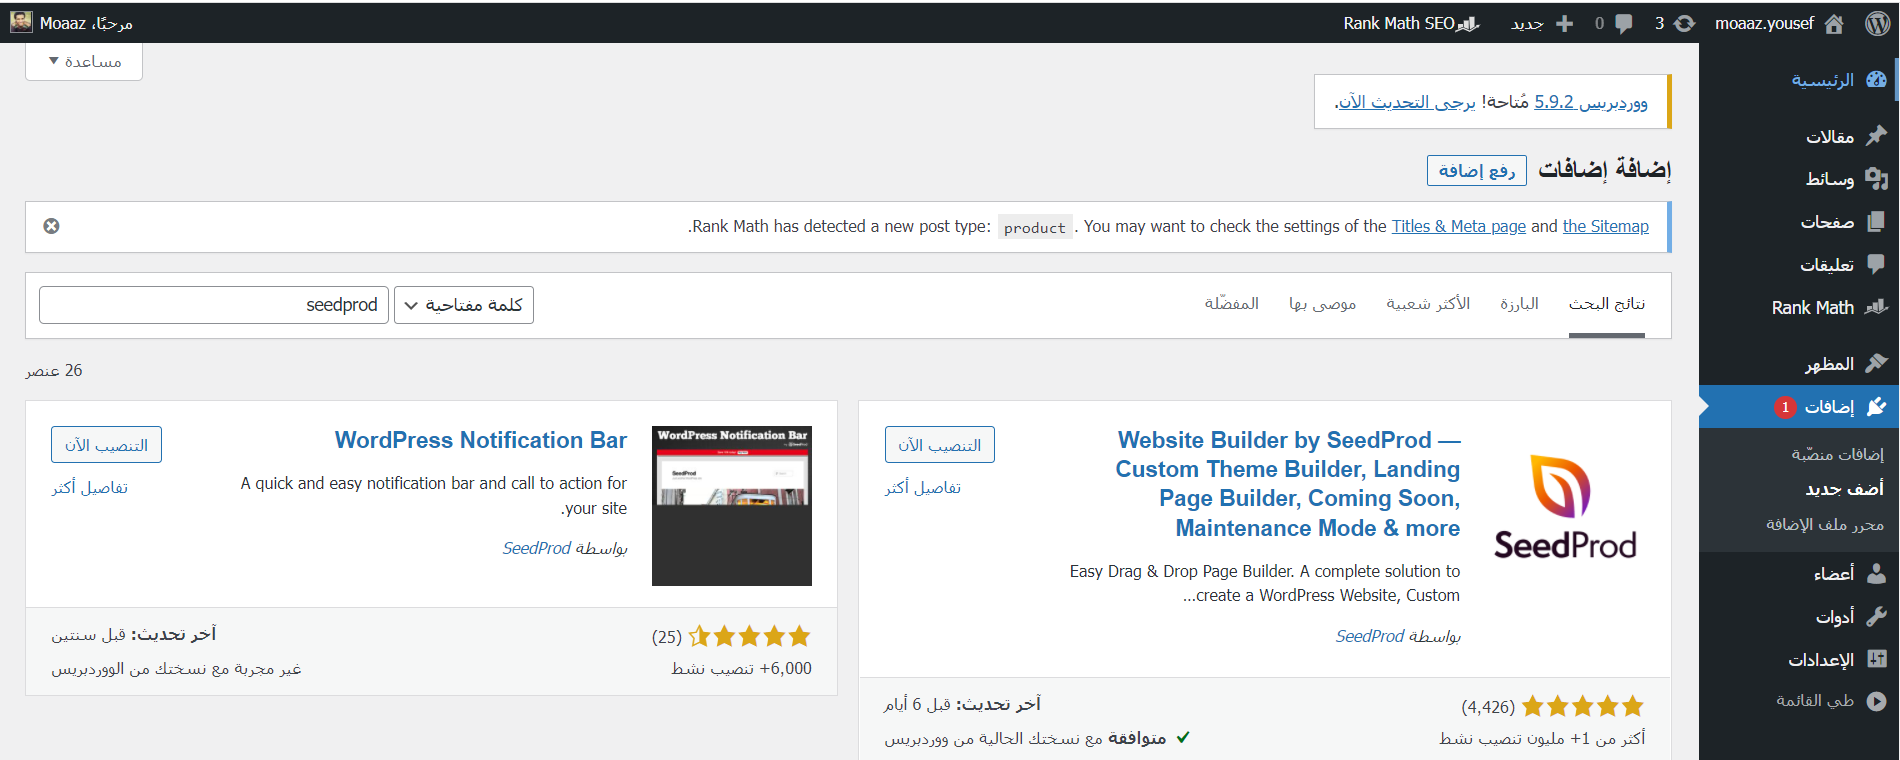Open the Media (وسائط) sidebar menu
Image resolution: width=1900 pixels, height=760 pixels.
click(x=1830, y=179)
